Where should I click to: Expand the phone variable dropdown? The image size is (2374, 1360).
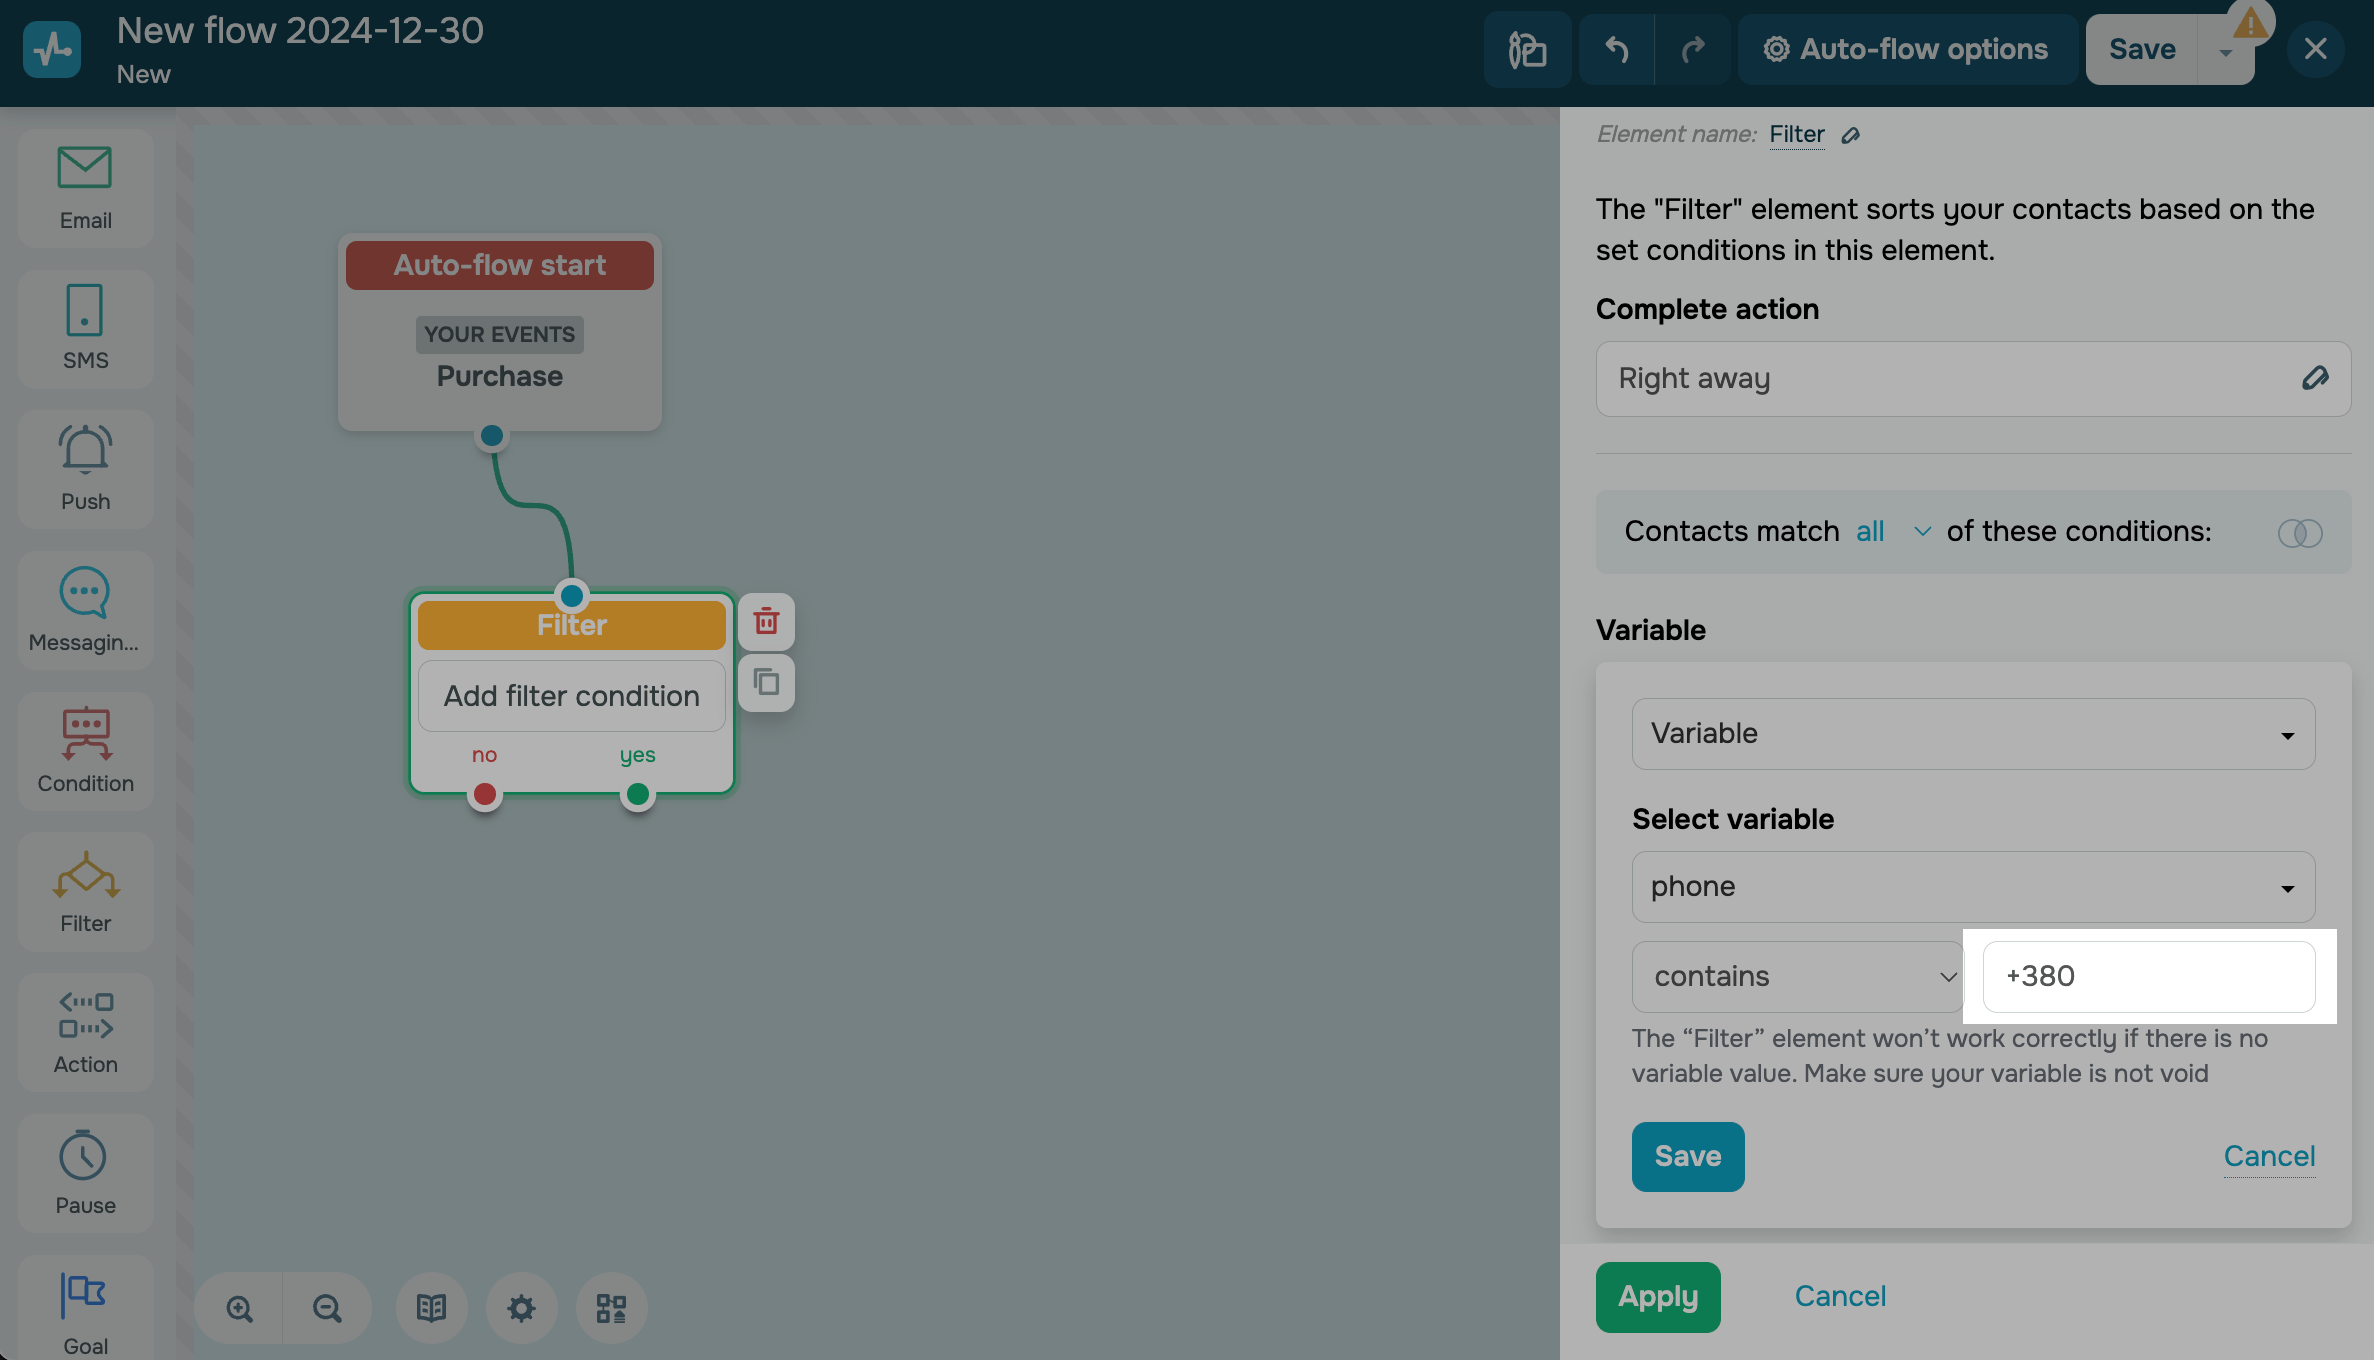click(x=1973, y=887)
